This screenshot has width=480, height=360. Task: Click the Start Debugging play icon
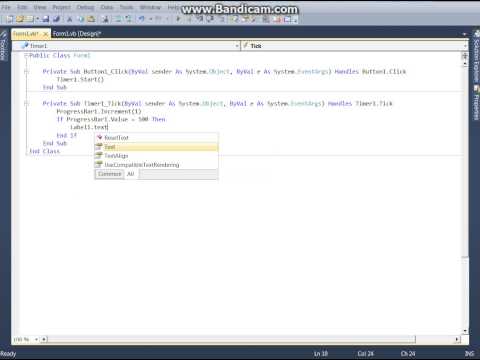(178, 19)
